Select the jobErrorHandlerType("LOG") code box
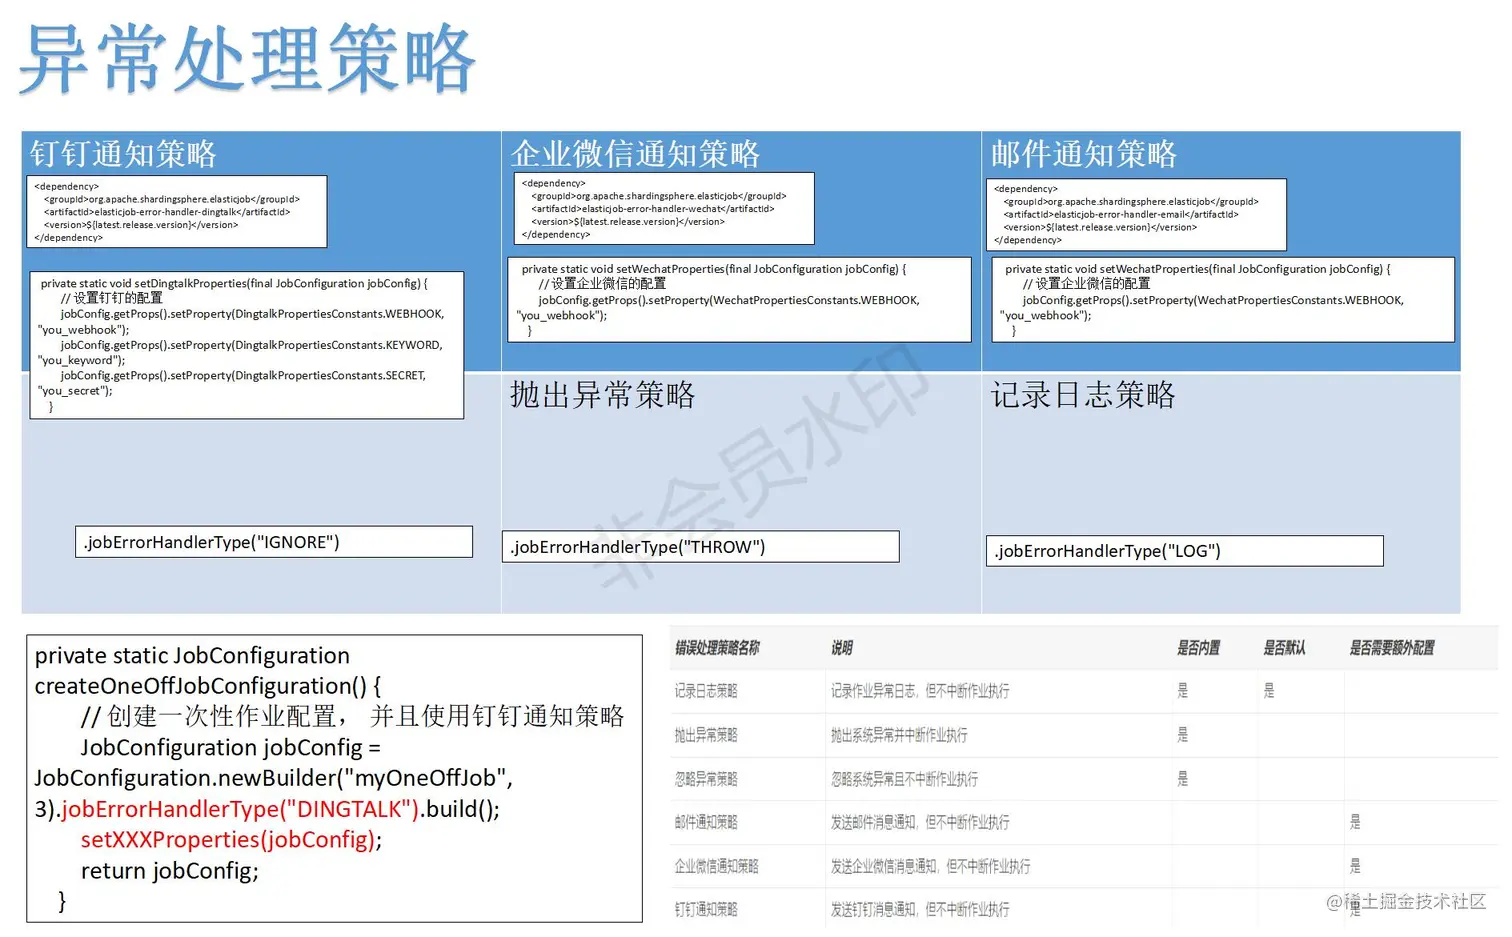Image resolution: width=1512 pixels, height=937 pixels. coord(1184,550)
